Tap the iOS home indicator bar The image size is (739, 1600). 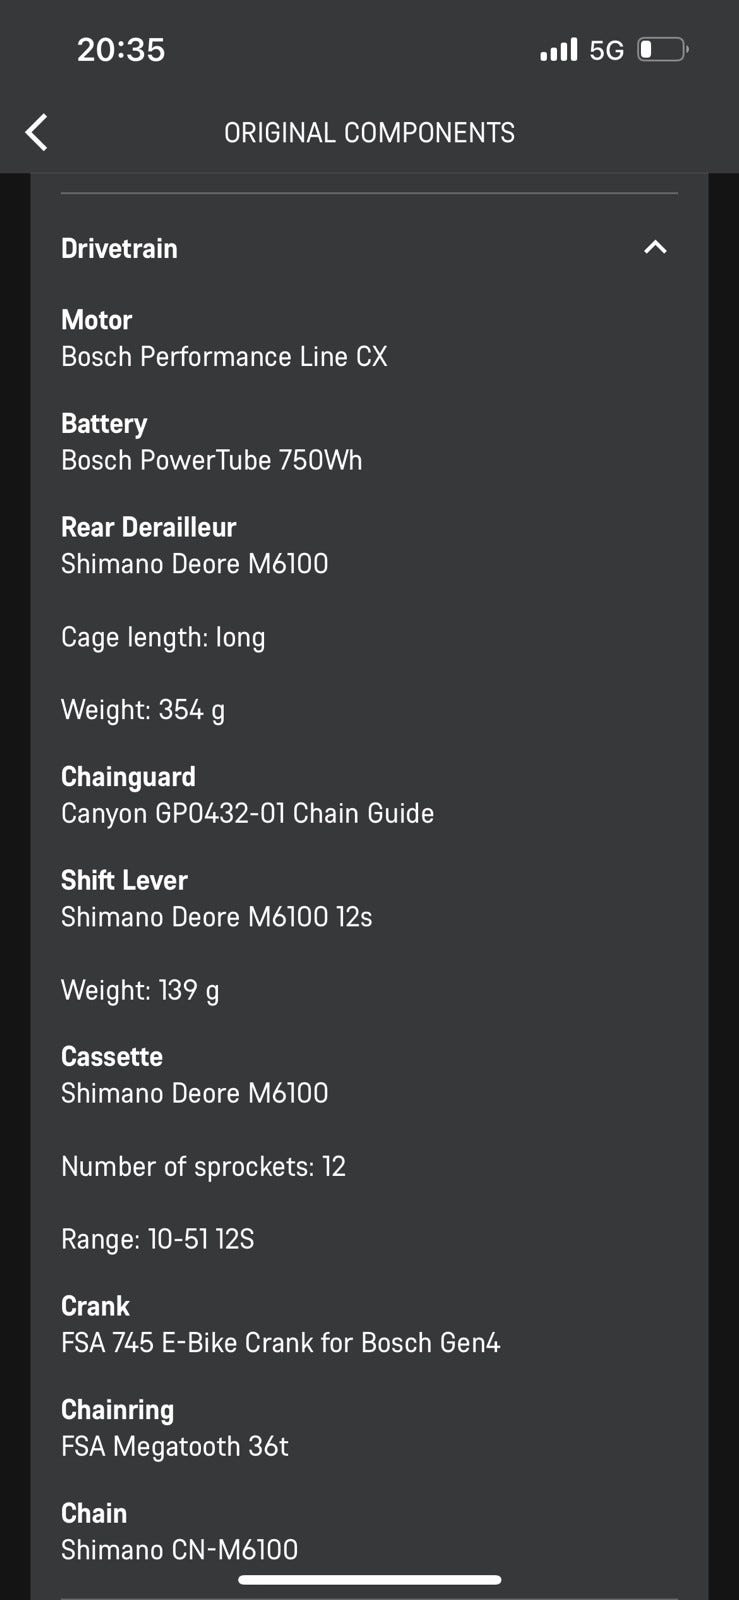click(369, 1580)
